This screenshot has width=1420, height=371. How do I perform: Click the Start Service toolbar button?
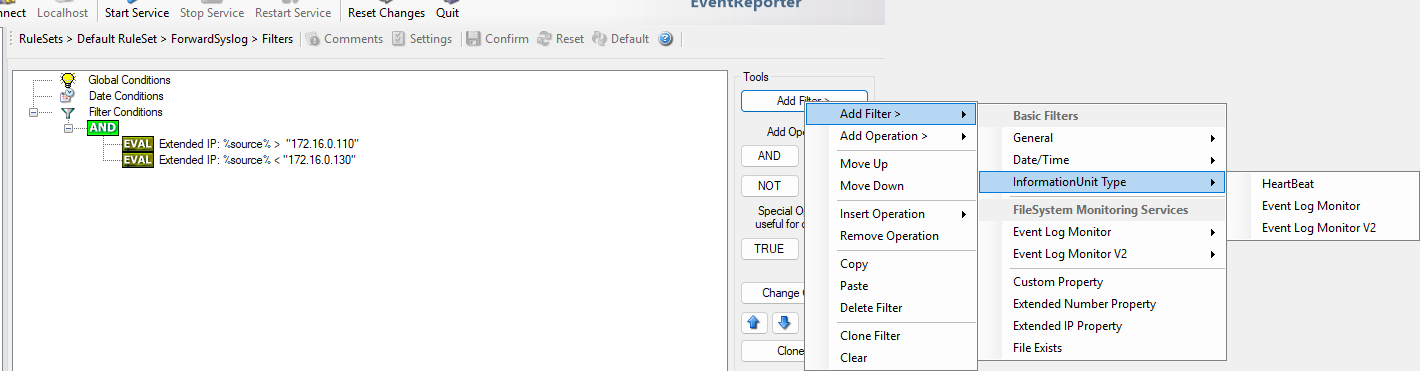click(137, 13)
